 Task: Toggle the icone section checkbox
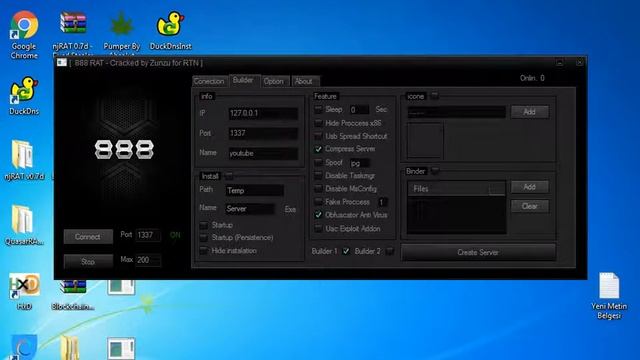(x=435, y=96)
